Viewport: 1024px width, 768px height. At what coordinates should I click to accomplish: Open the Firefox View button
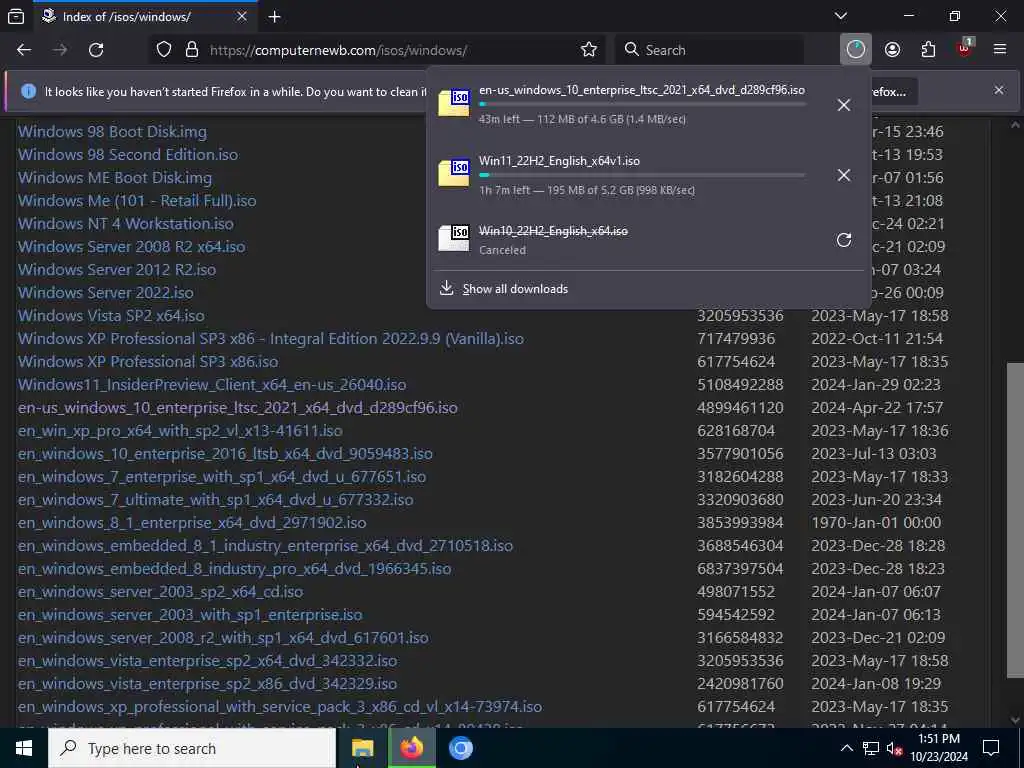tap(16, 16)
